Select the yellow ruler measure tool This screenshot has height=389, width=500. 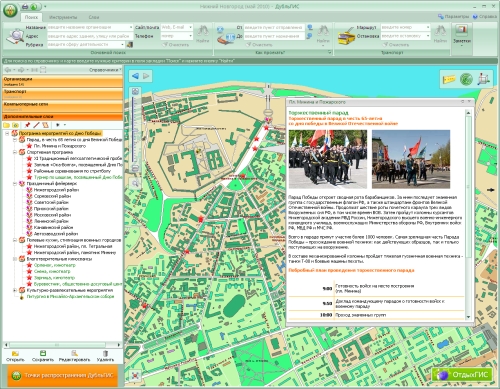pos(449,79)
